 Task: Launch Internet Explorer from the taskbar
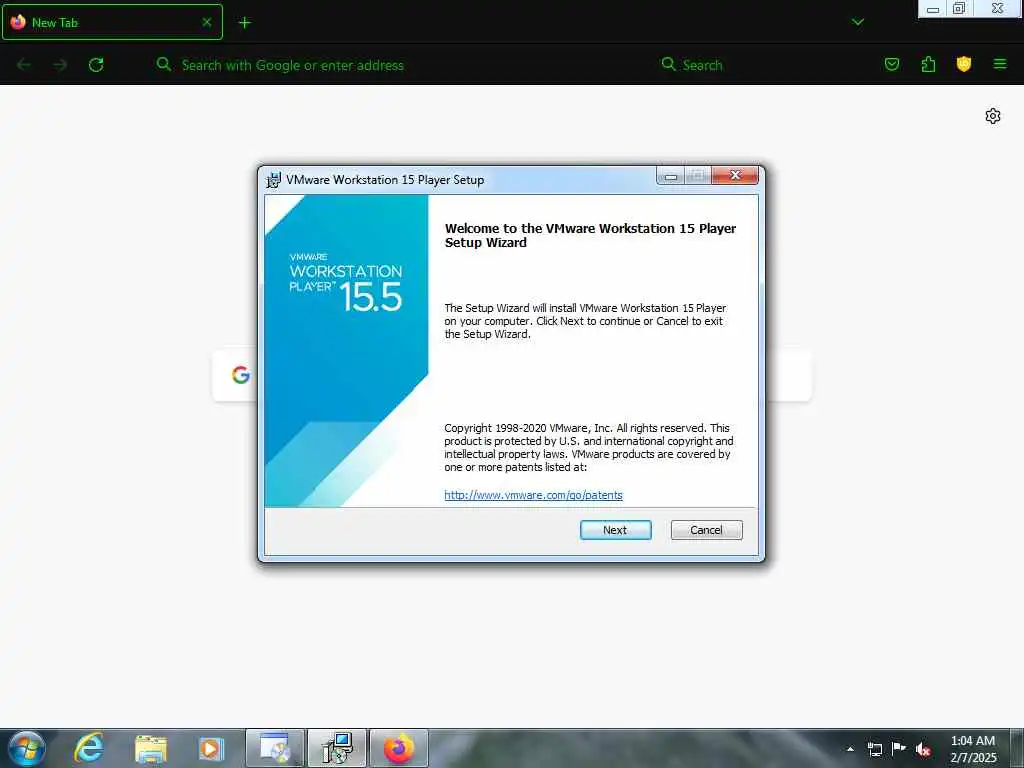click(x=89, y=748)
